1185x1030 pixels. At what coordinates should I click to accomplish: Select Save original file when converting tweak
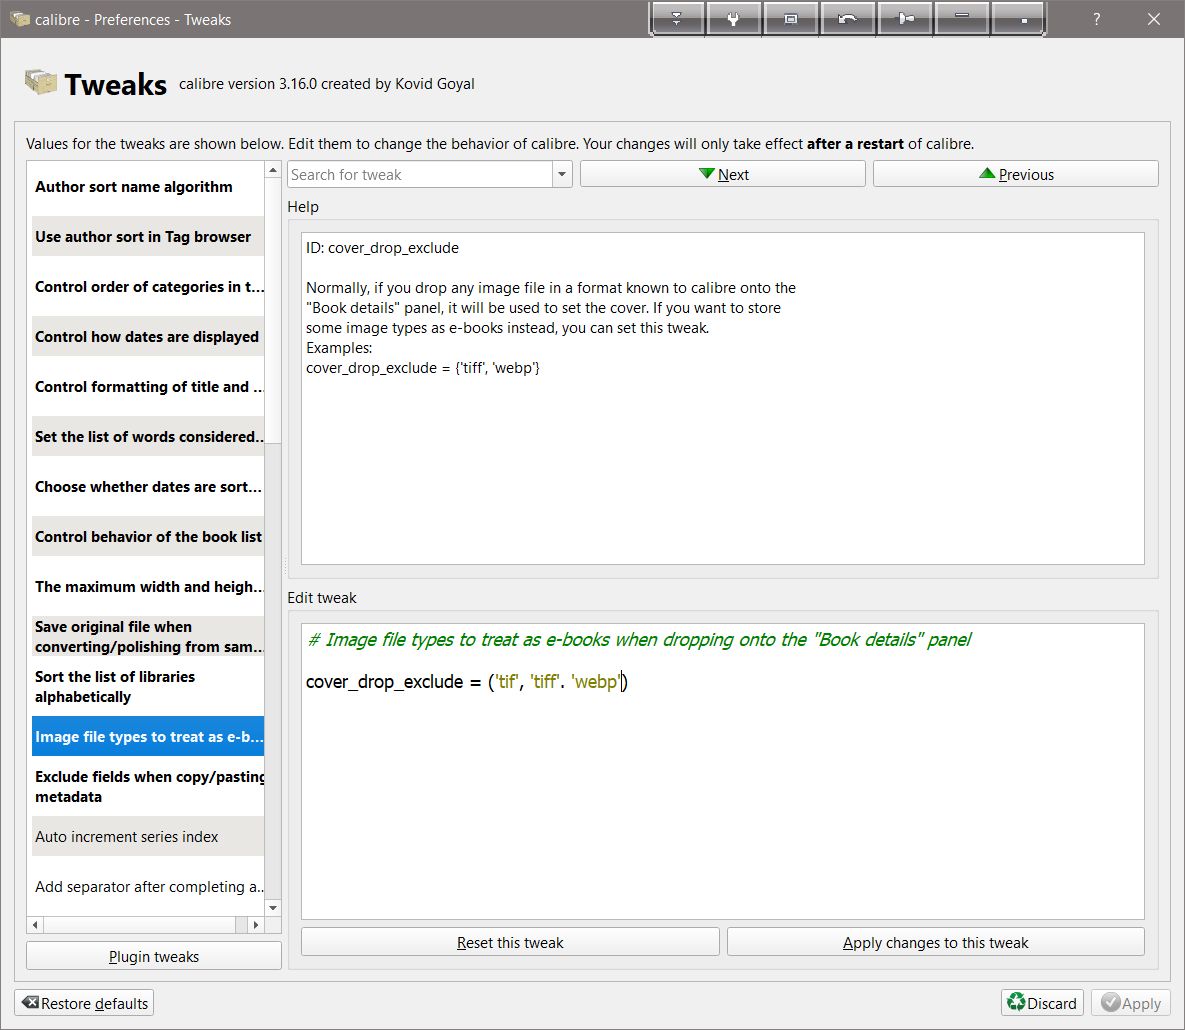[x=148, y=636]
